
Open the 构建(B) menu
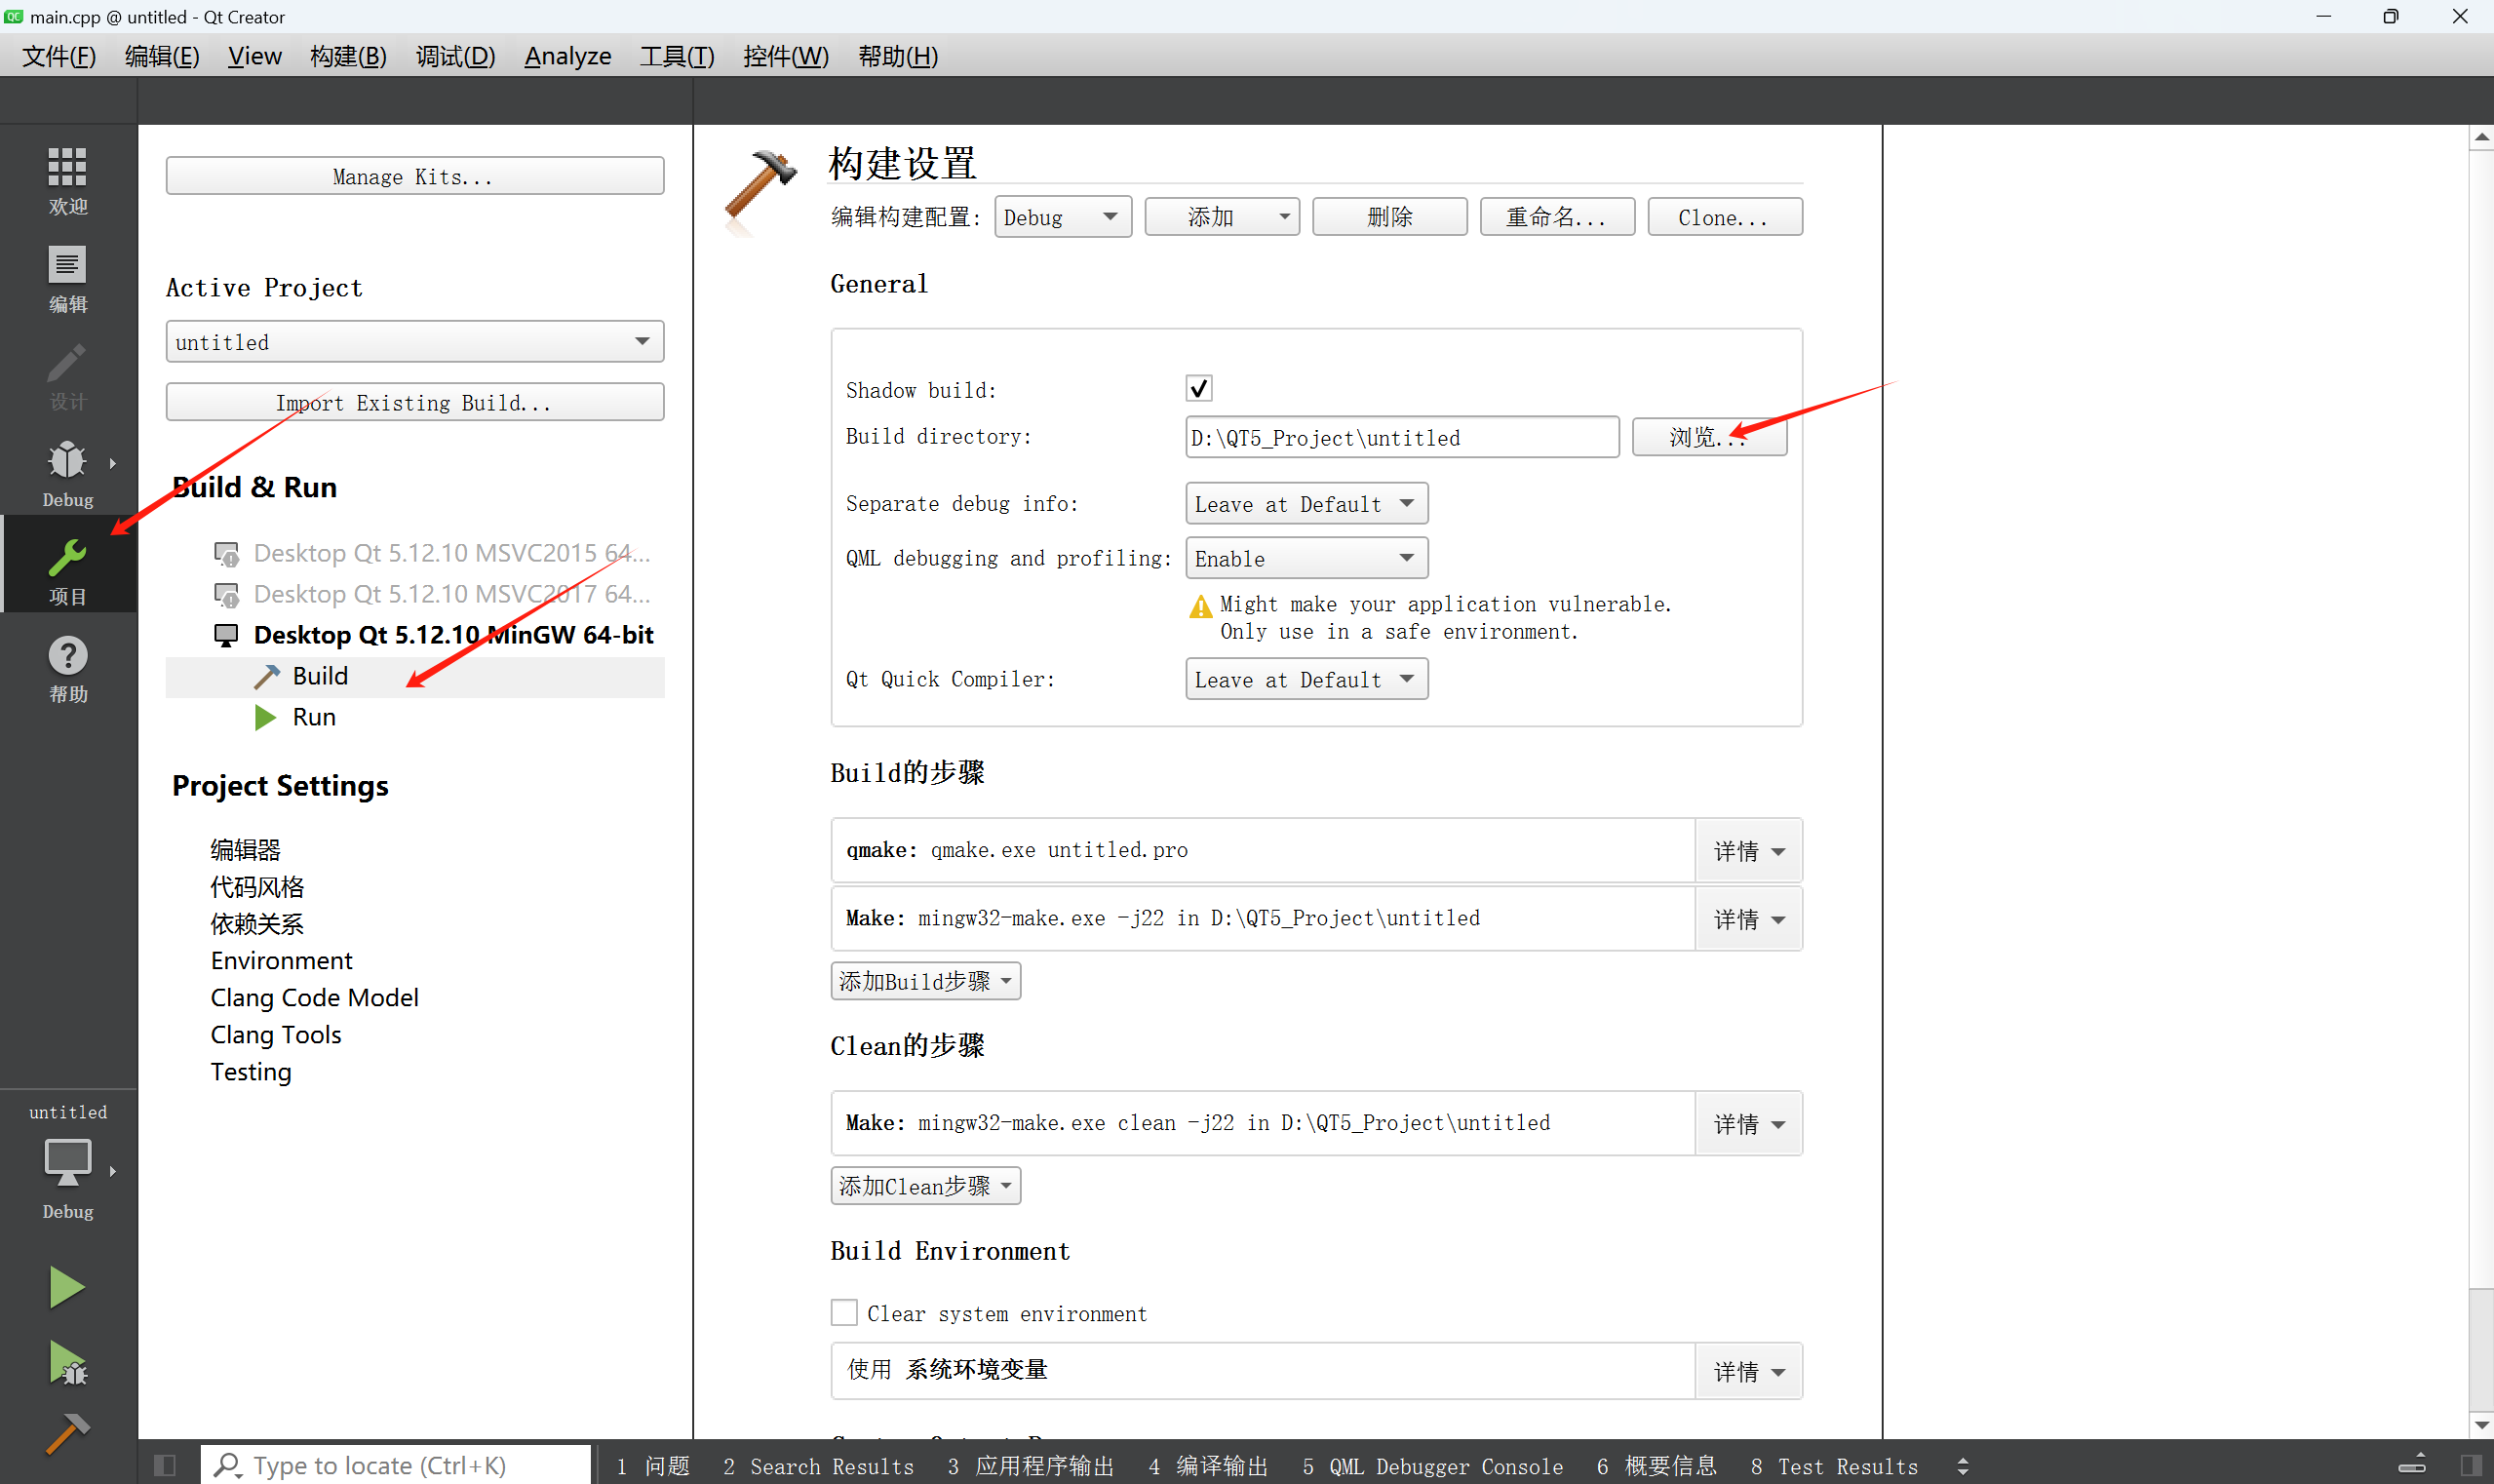(x=347, y=56)
